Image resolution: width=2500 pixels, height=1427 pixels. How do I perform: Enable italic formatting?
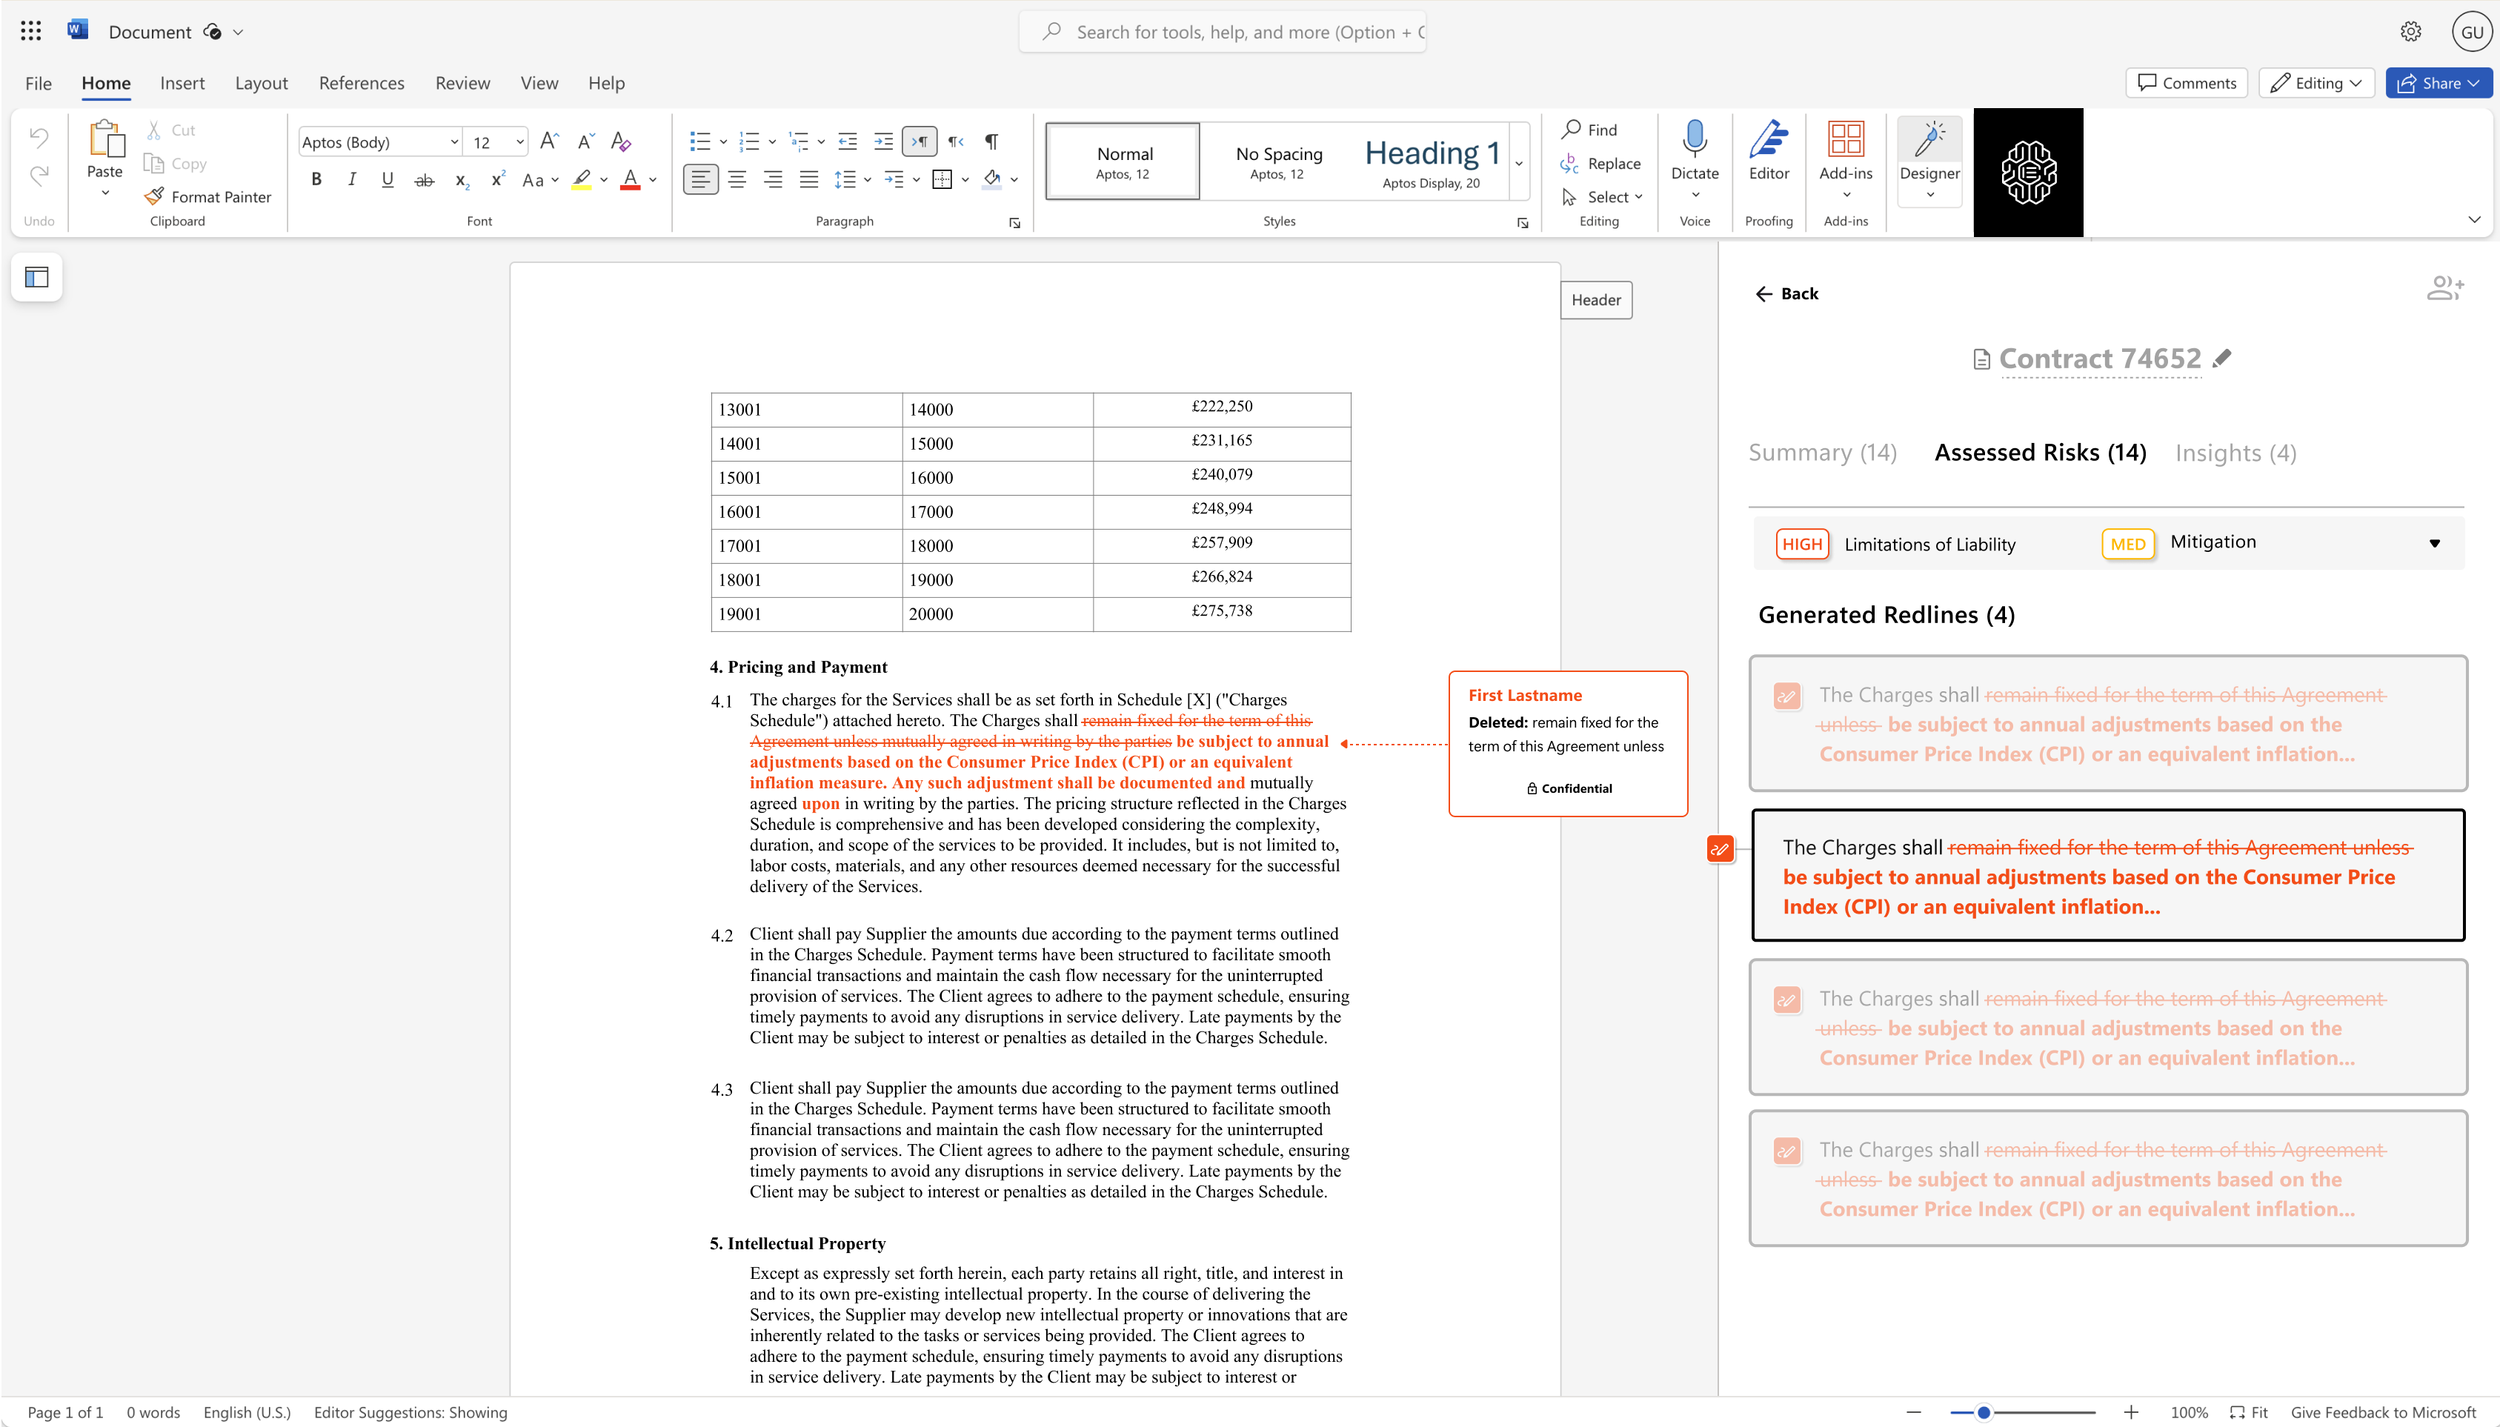[x=352, y=180]
